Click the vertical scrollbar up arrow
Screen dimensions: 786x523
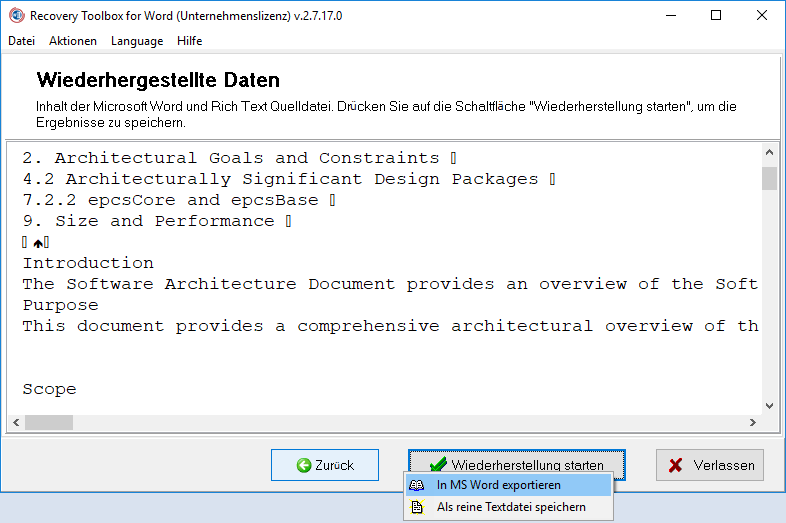click(x=769, y=152)
